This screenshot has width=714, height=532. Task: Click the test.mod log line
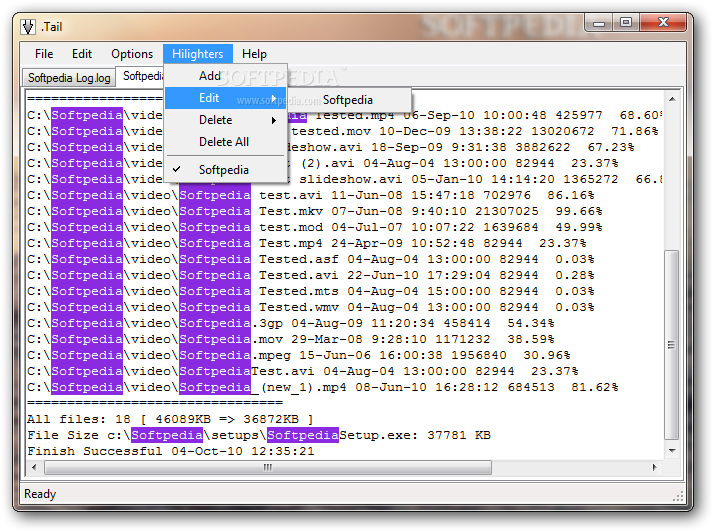pyautogui.click(x=315, y=227)
